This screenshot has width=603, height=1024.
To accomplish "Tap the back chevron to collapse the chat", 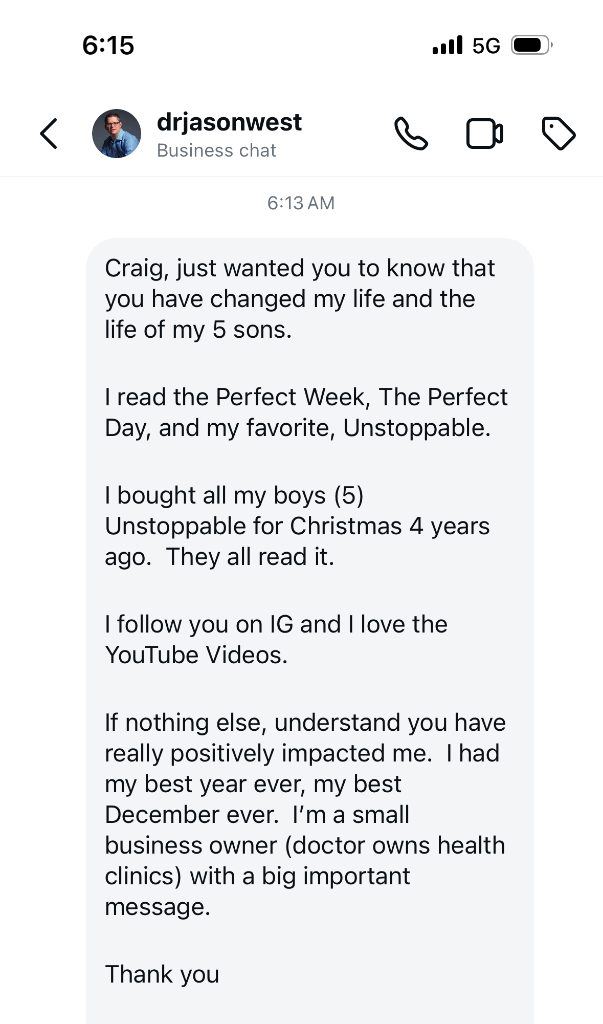I will click(48, 132).
